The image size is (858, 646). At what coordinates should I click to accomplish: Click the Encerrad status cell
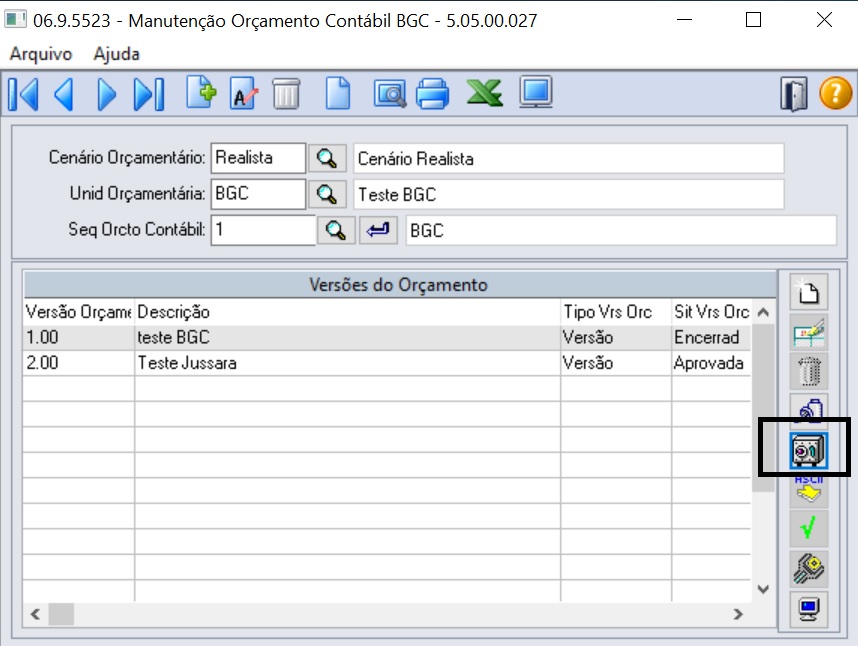(x=711, y=337)
